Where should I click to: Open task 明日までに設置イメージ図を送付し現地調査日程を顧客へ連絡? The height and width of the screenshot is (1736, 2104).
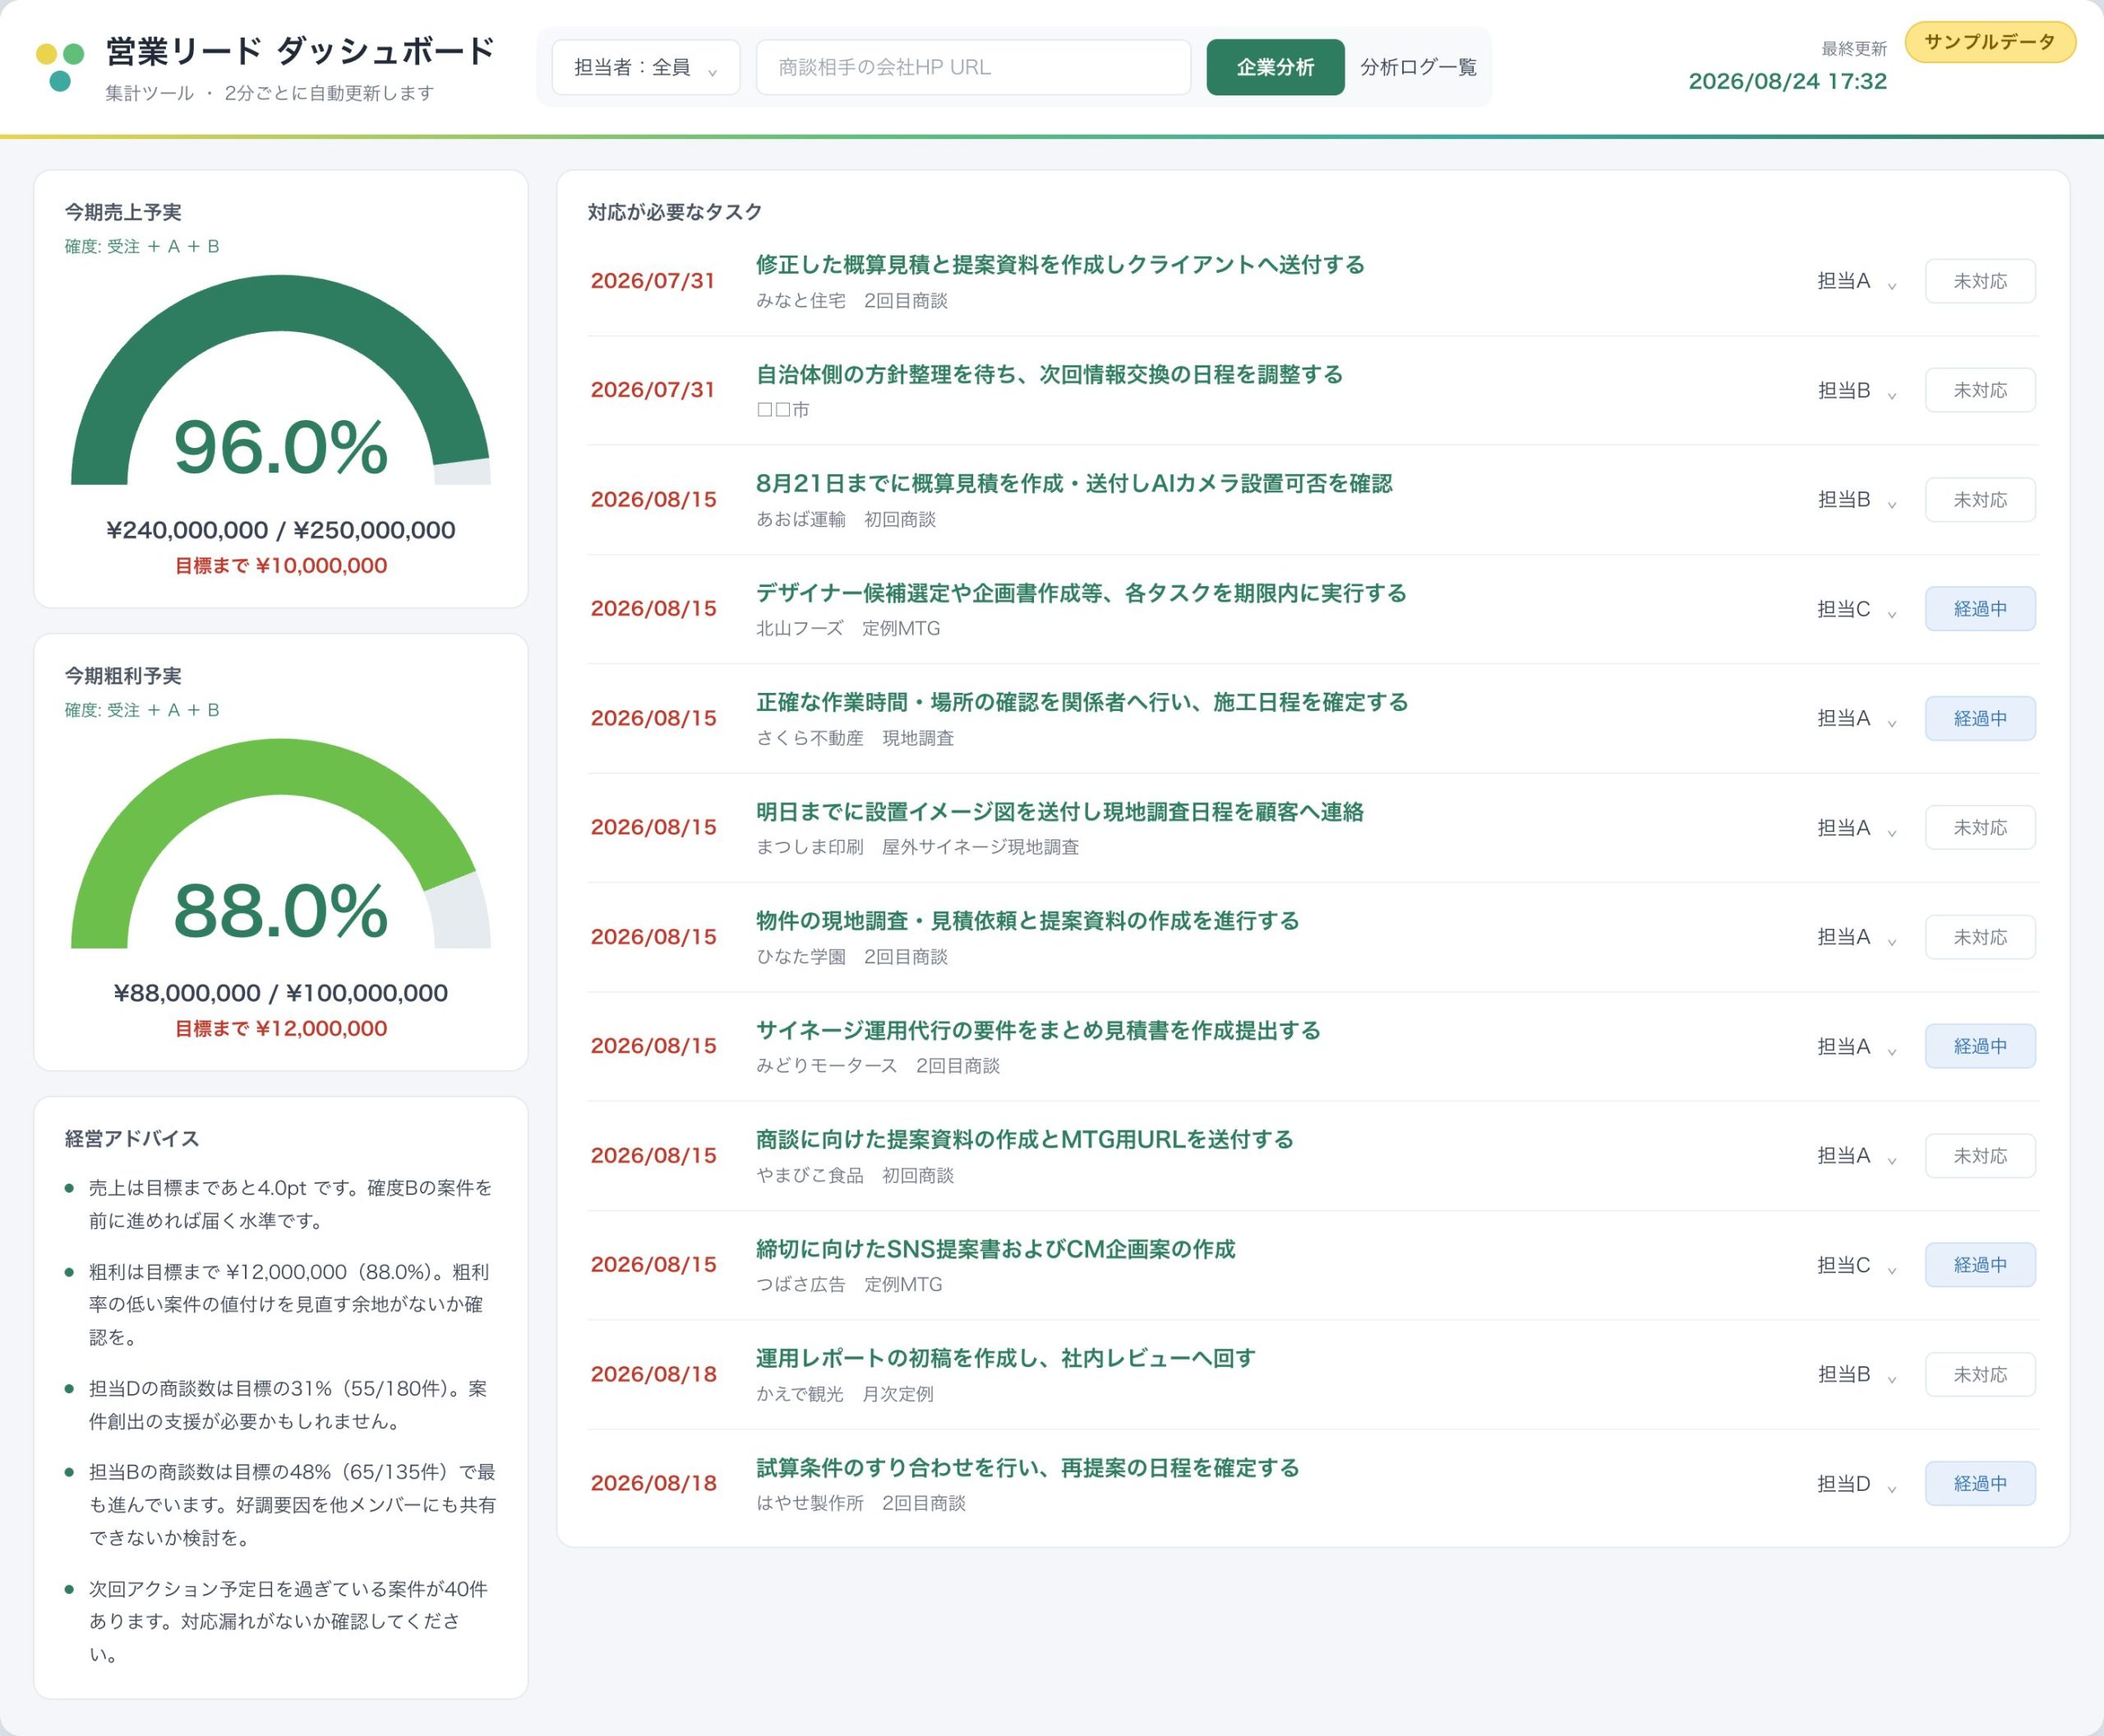coord(1060,812)
